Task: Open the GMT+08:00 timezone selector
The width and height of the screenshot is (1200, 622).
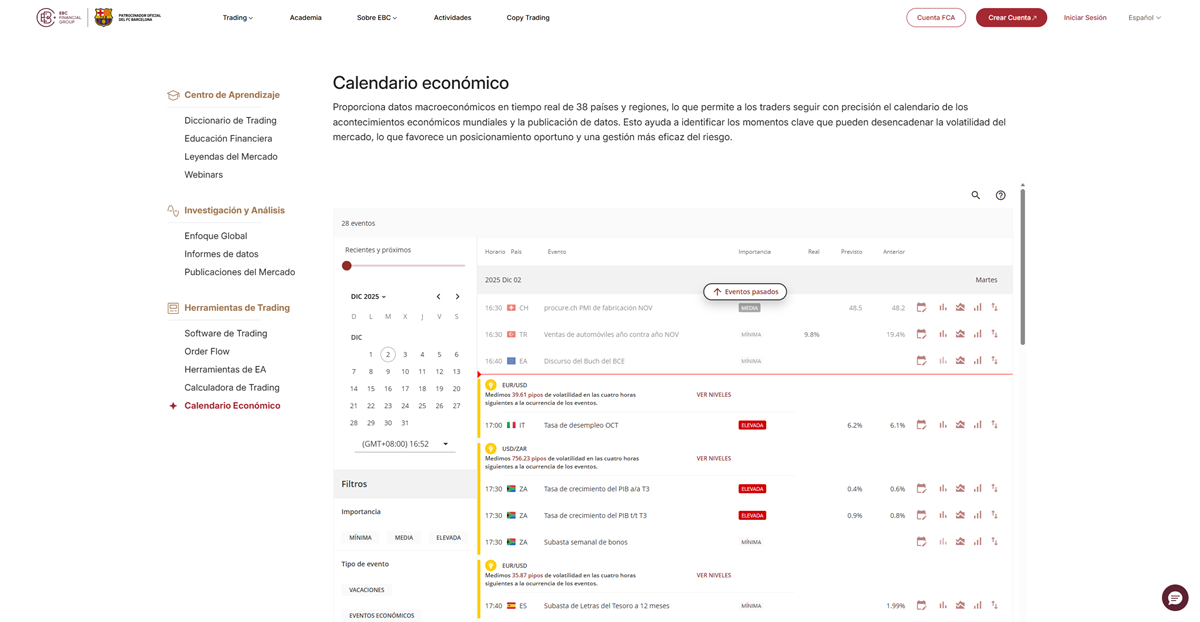Action: pyautogui.click(x=398, y=443)
